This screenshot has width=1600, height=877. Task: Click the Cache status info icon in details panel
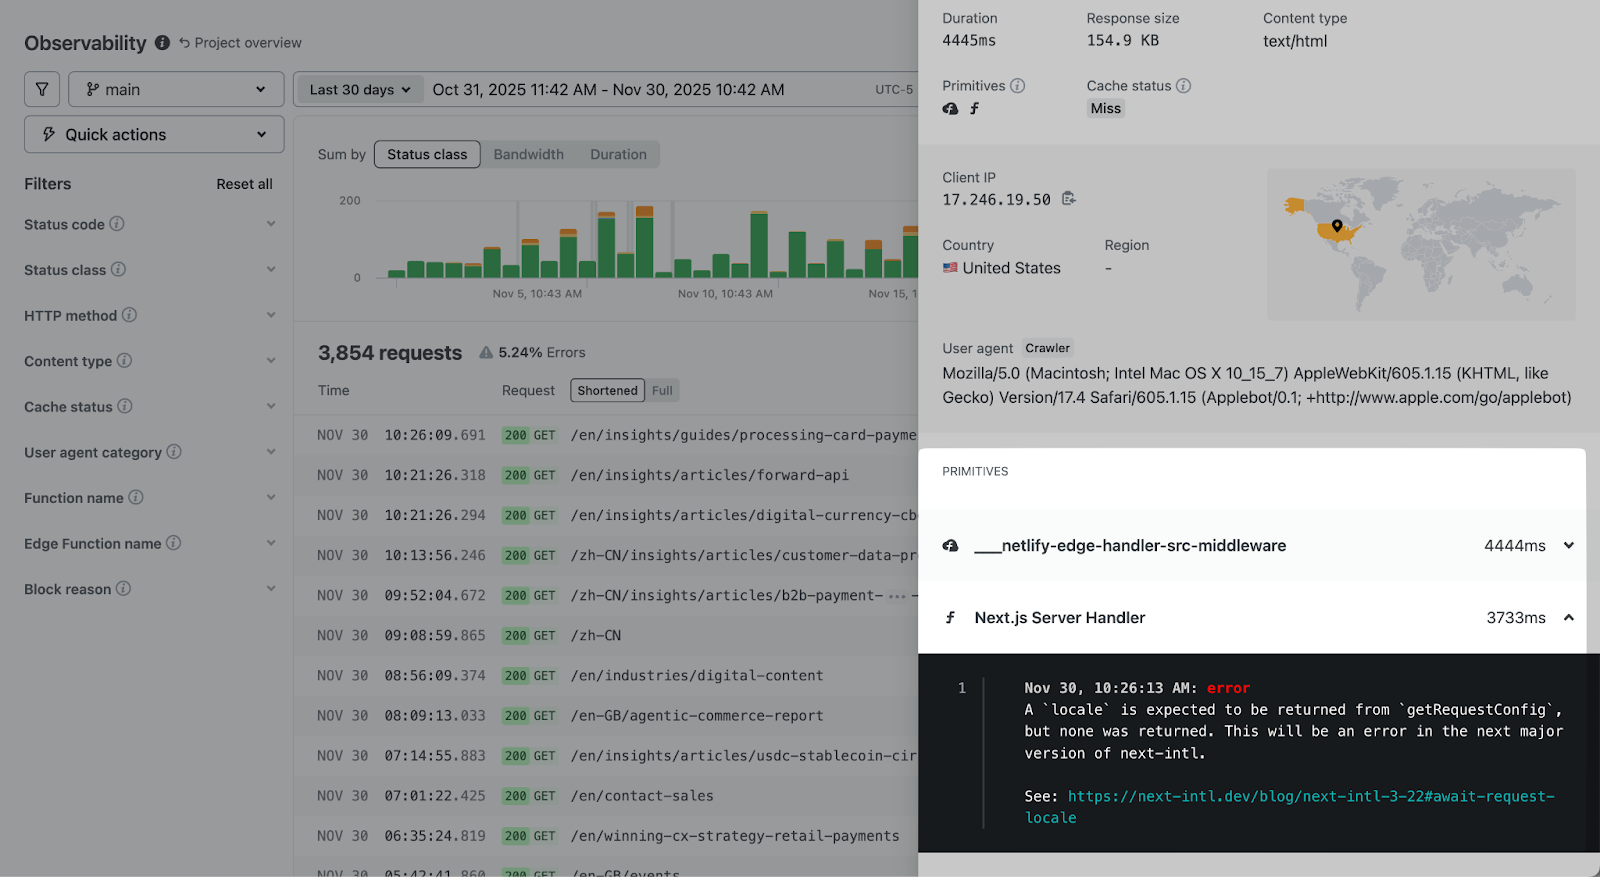pos(1183,86)
